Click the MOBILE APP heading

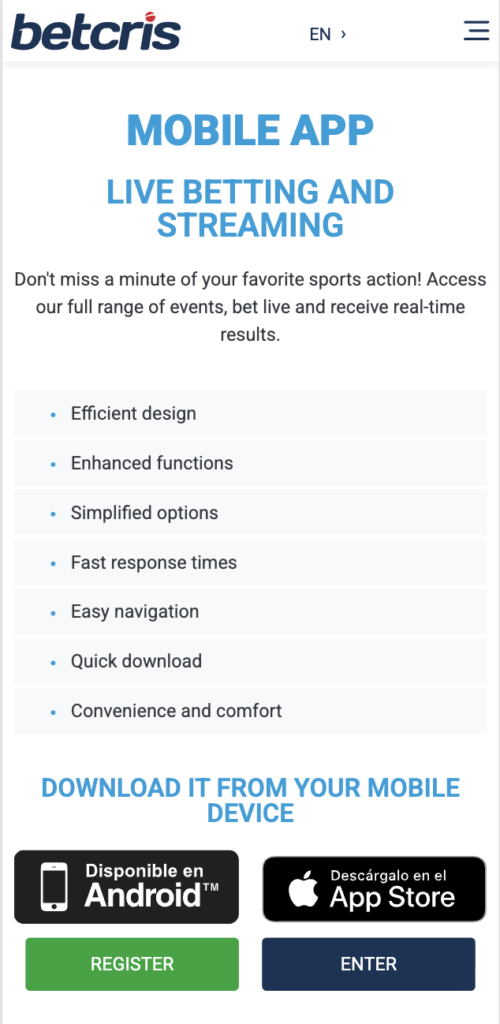coord(250,131)
